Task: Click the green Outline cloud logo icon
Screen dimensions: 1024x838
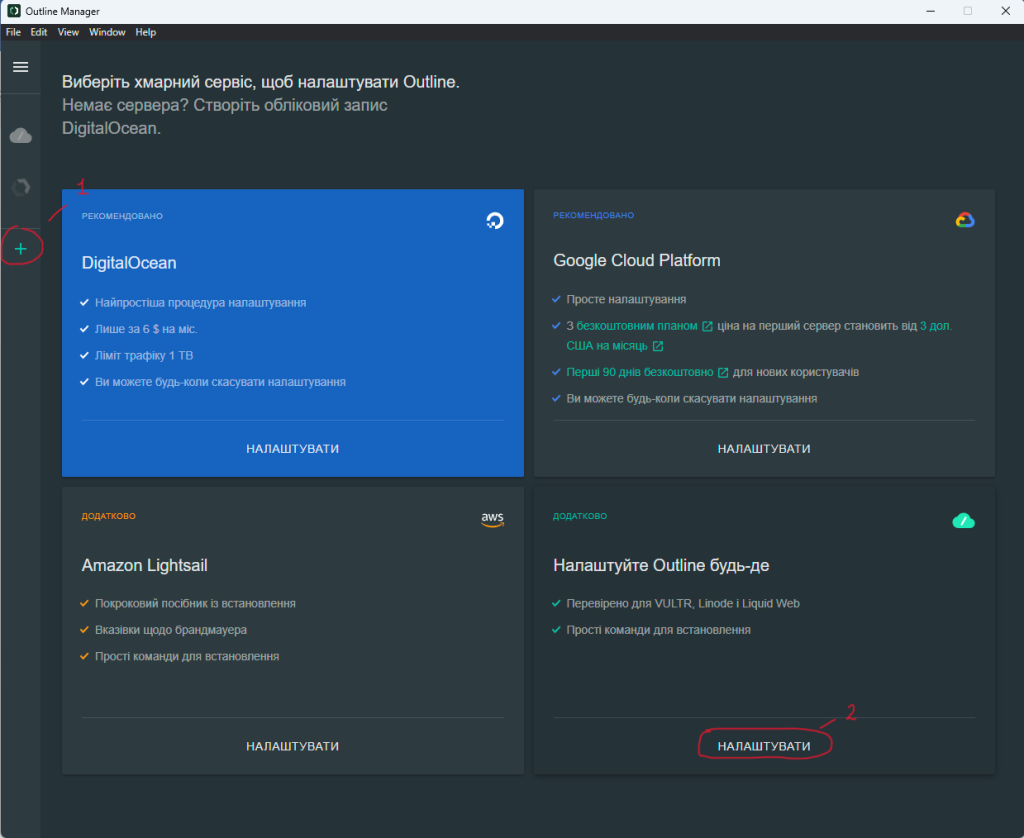Action: coord(963,520)
